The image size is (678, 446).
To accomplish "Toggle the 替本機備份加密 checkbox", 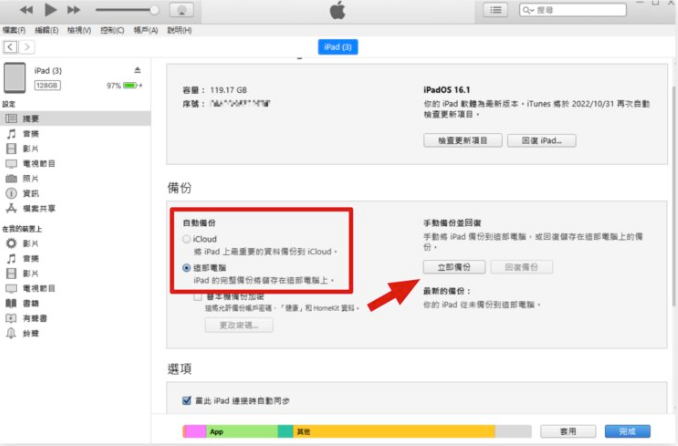I will (198, 297).
